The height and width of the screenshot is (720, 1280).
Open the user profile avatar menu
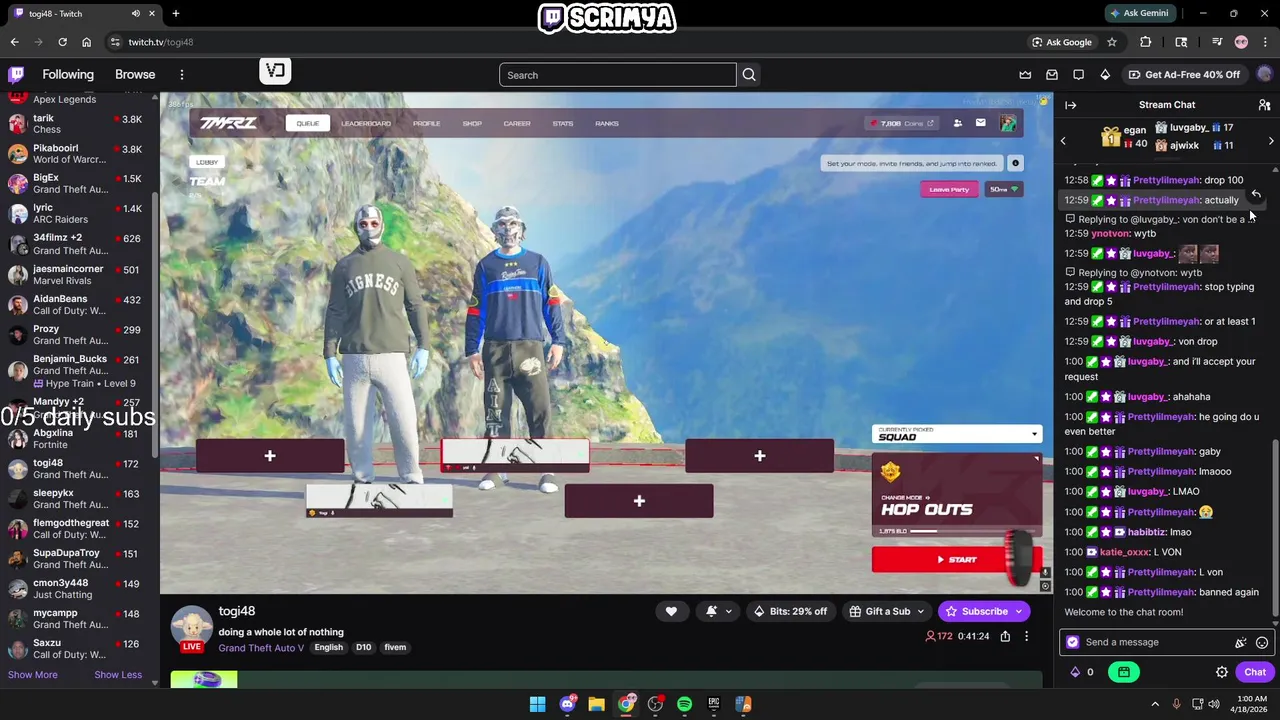pyautogui.click(x=1264, y=74)
